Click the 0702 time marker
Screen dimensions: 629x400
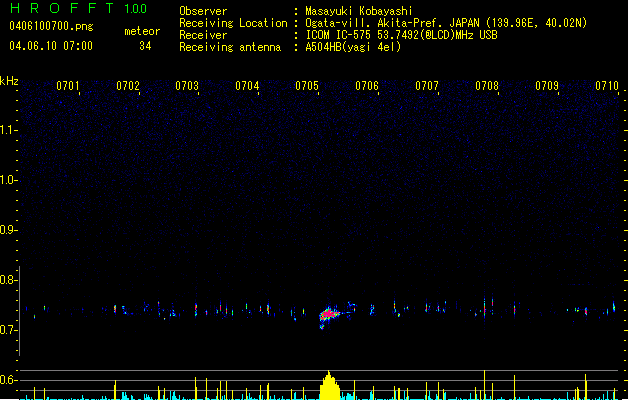click(x=128, y=86)
